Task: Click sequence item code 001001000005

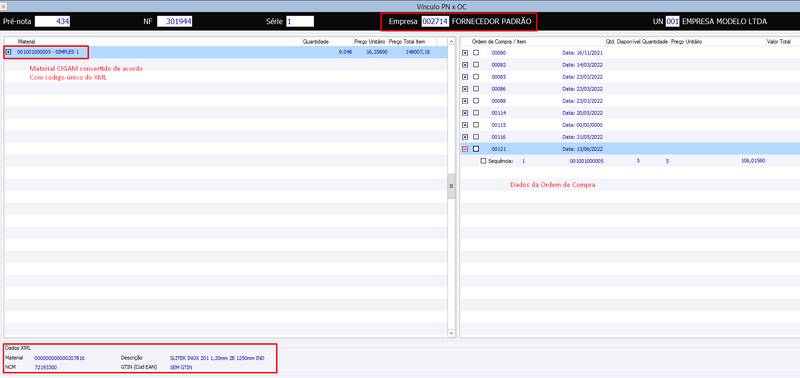Action: click(587, 161)
